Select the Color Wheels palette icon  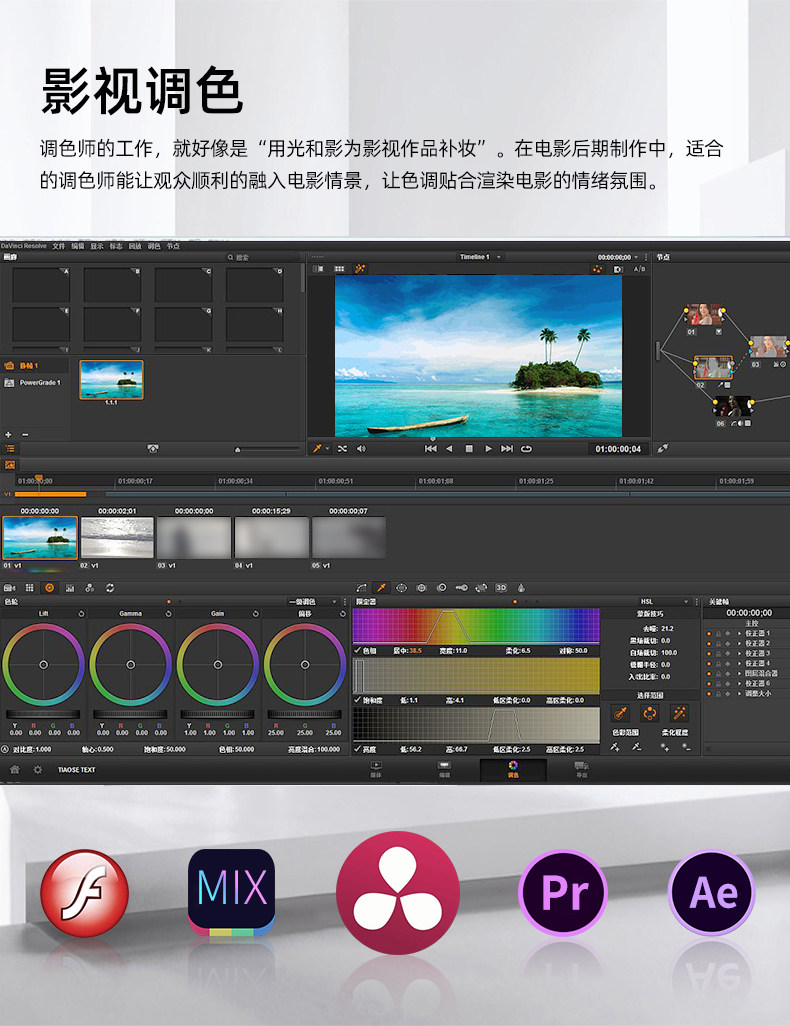(50, 588)
